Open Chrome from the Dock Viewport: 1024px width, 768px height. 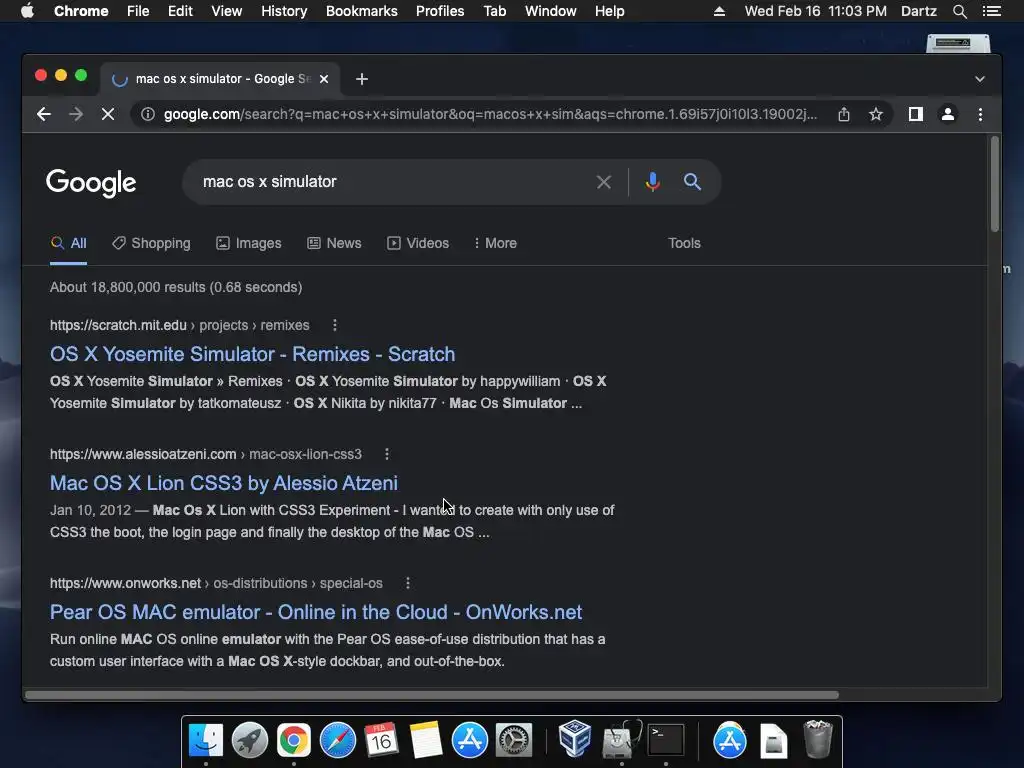pyautogui.click(x=294, y=740)
